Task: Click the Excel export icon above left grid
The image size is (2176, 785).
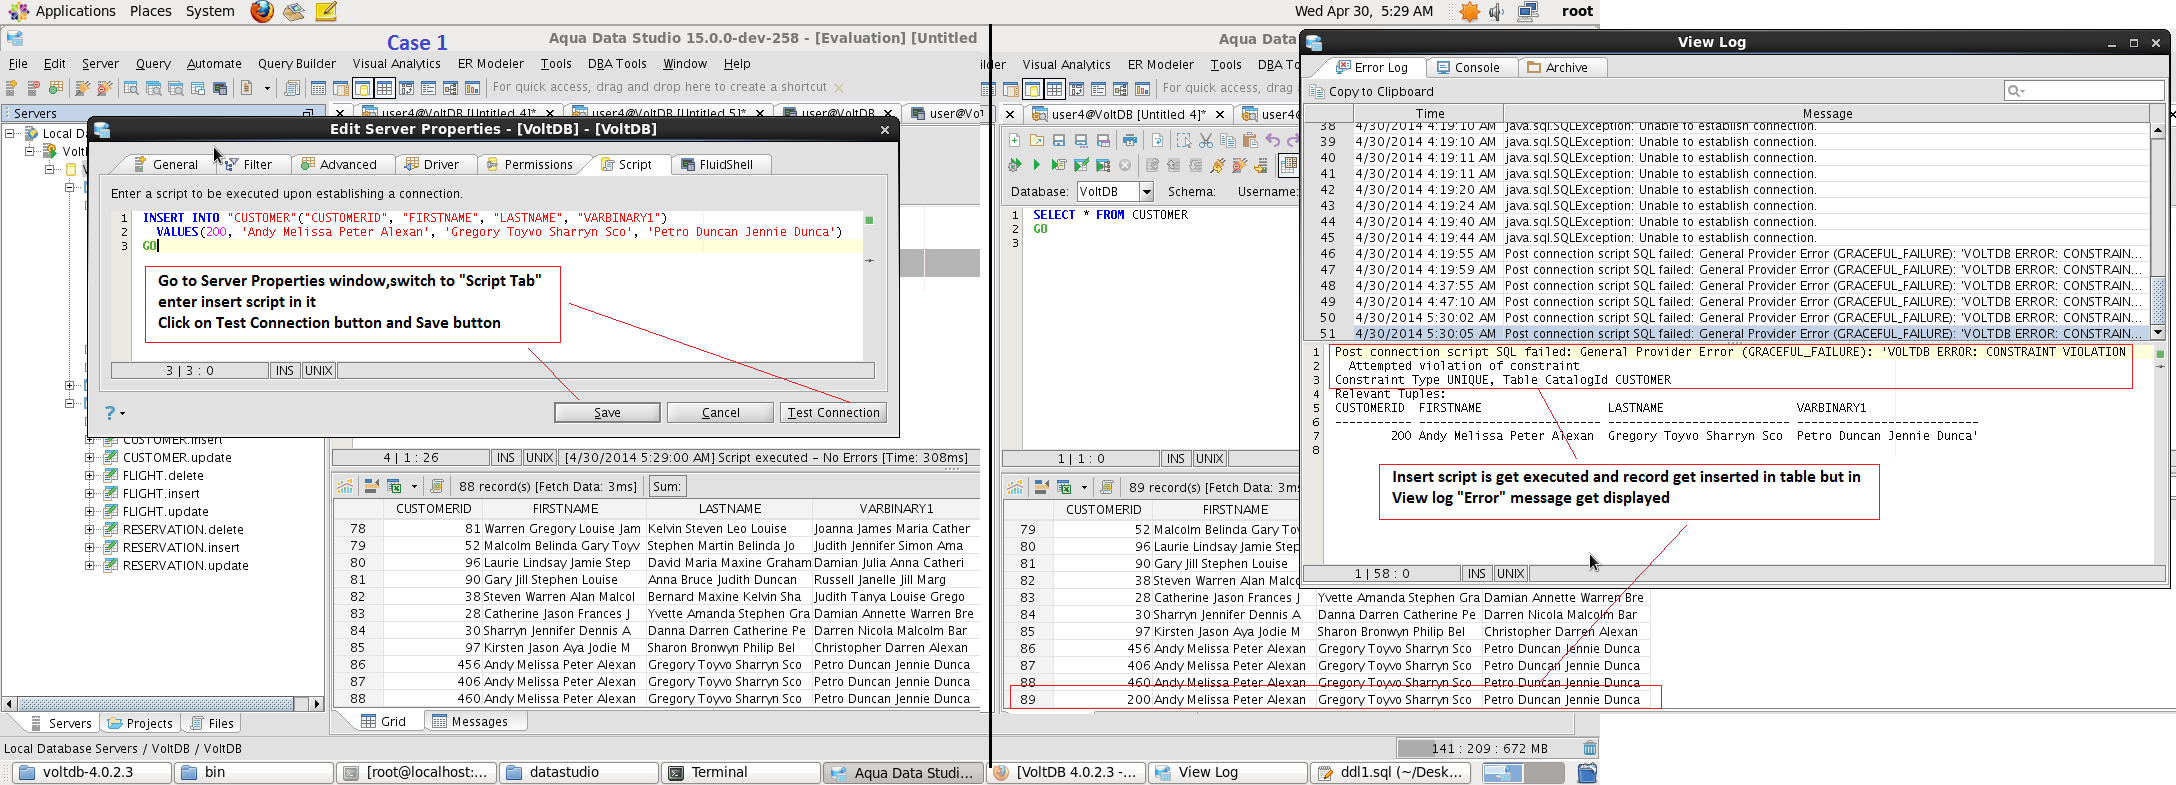Action: point(394,486)
